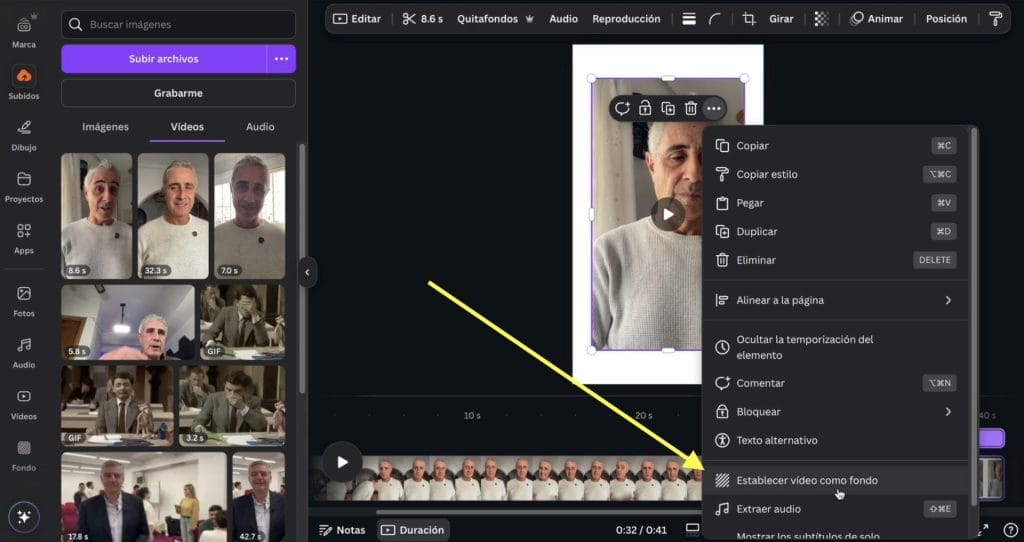Viewport: 1024px width, 542px height.
Task: Collapse the side panel with arrow handle
Action: [307, 272]
